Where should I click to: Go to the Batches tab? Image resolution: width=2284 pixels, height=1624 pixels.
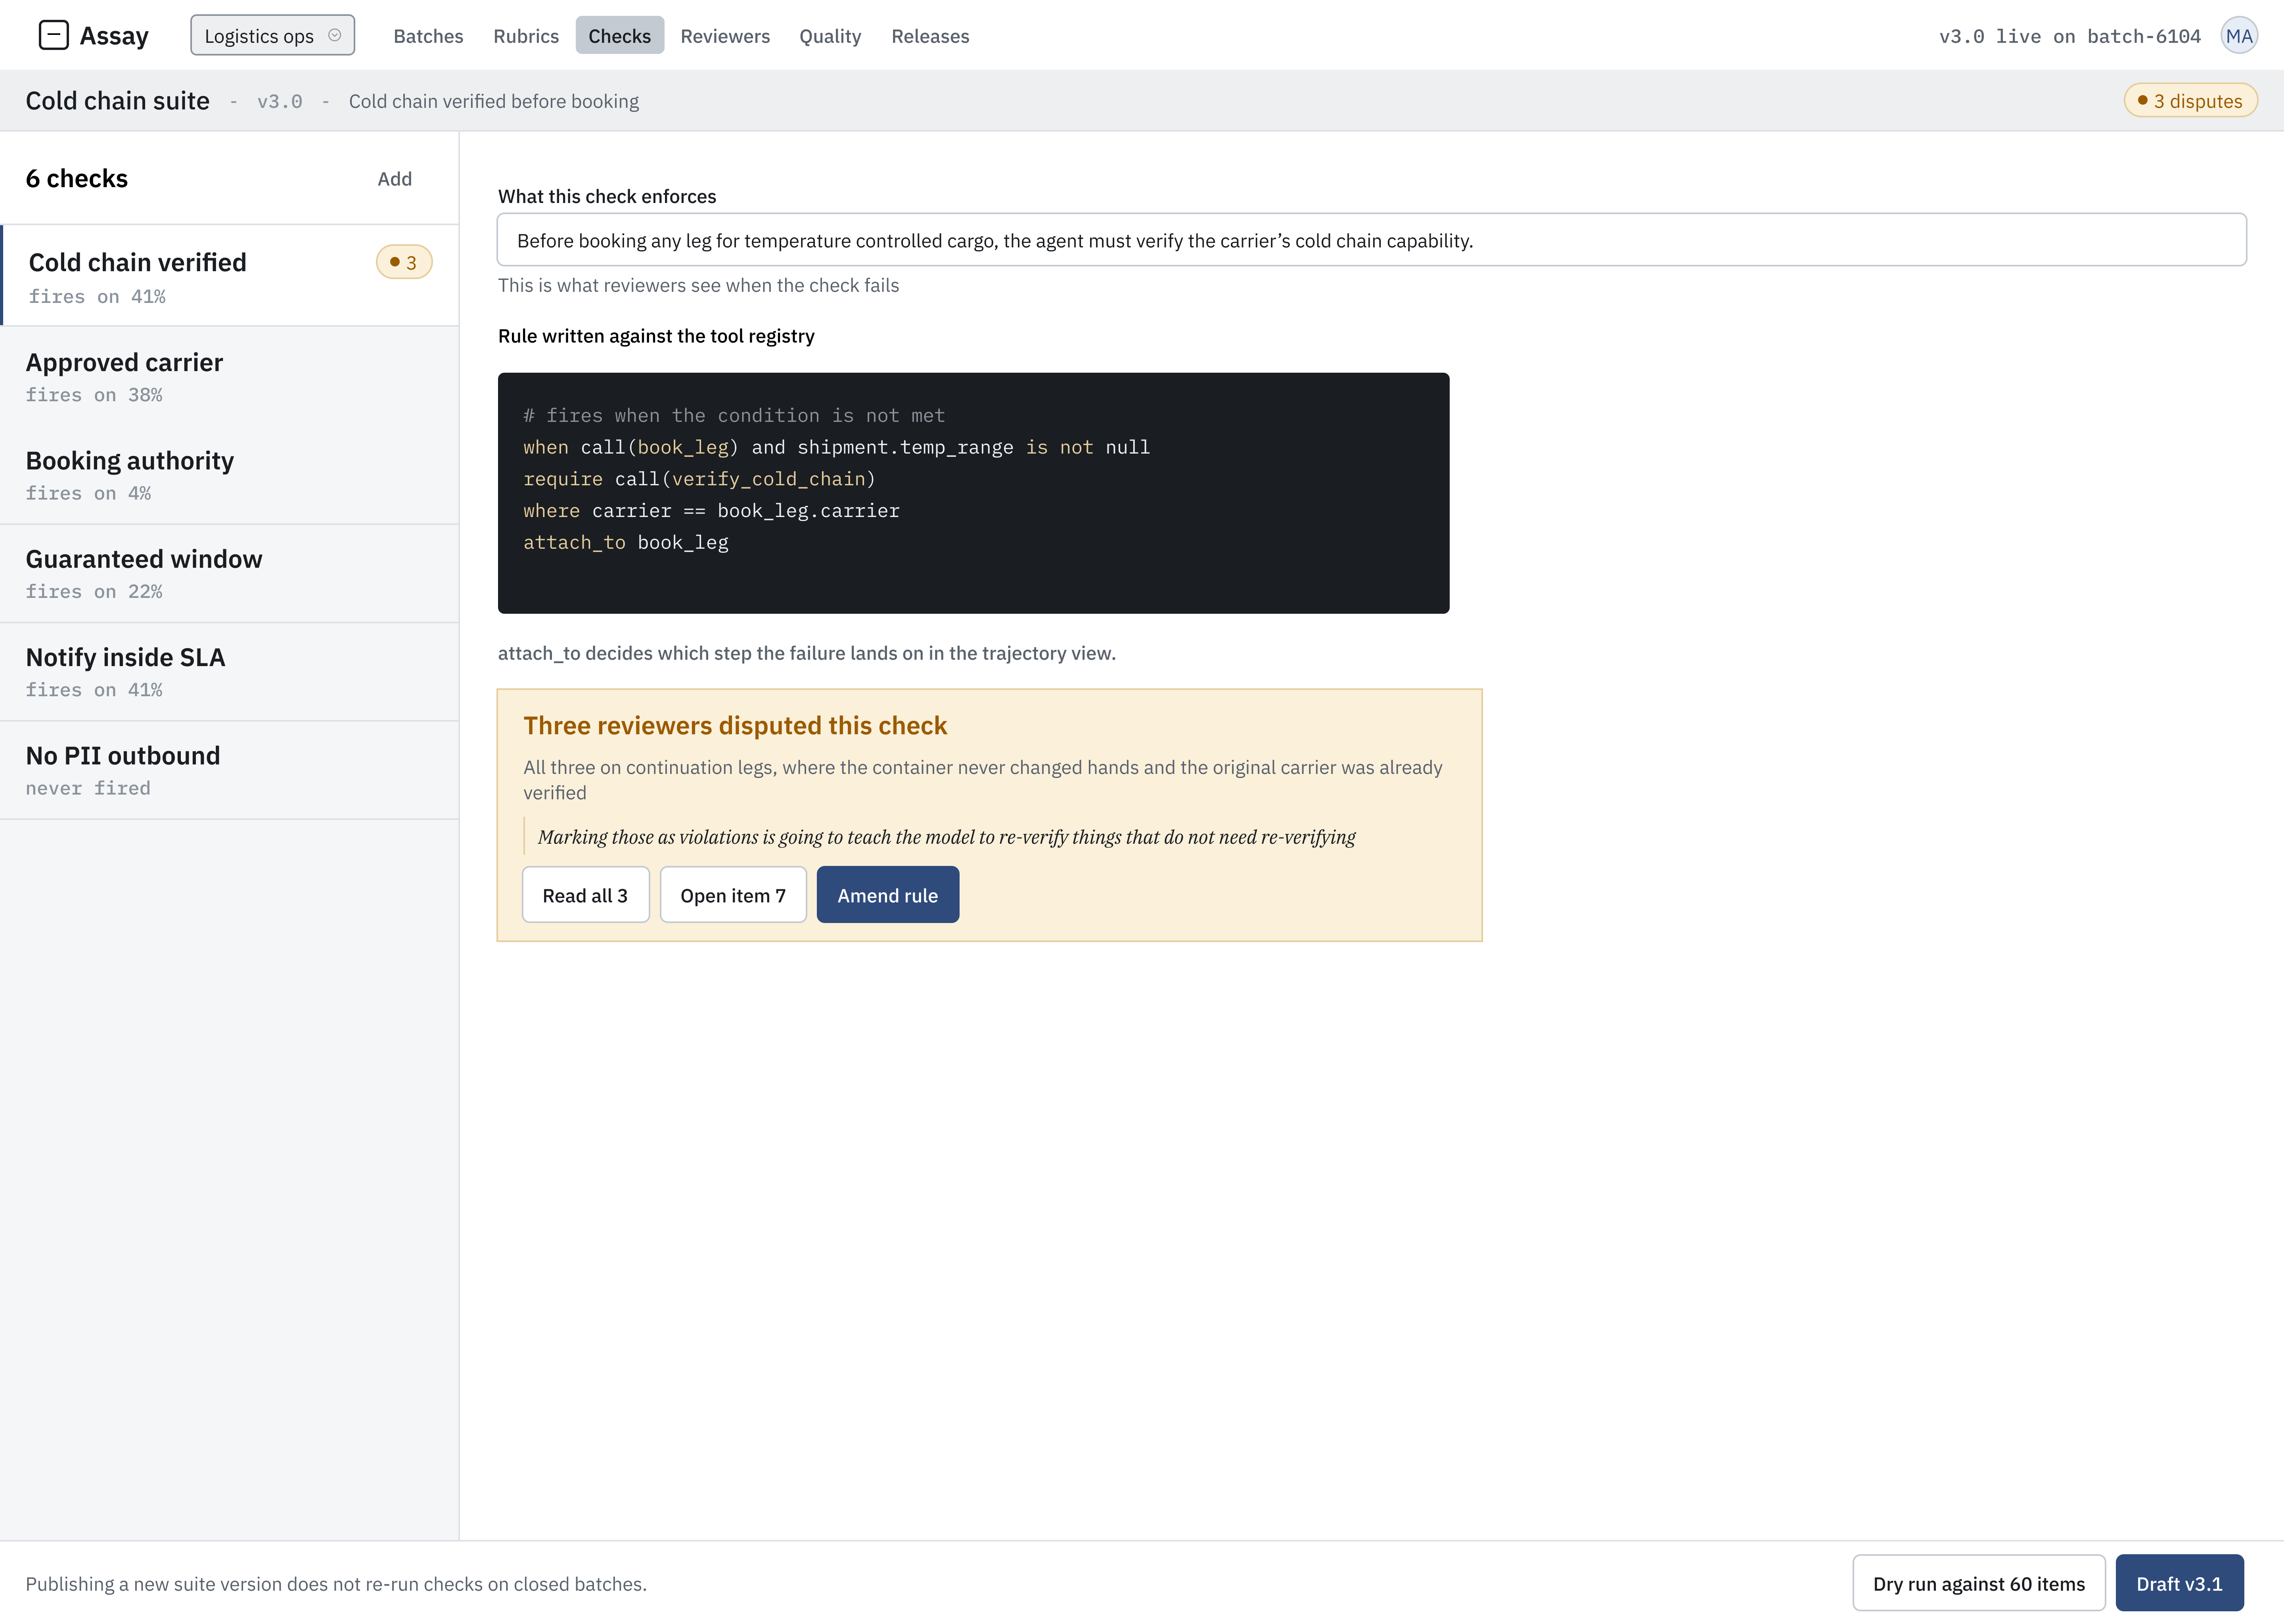point(428,36)
